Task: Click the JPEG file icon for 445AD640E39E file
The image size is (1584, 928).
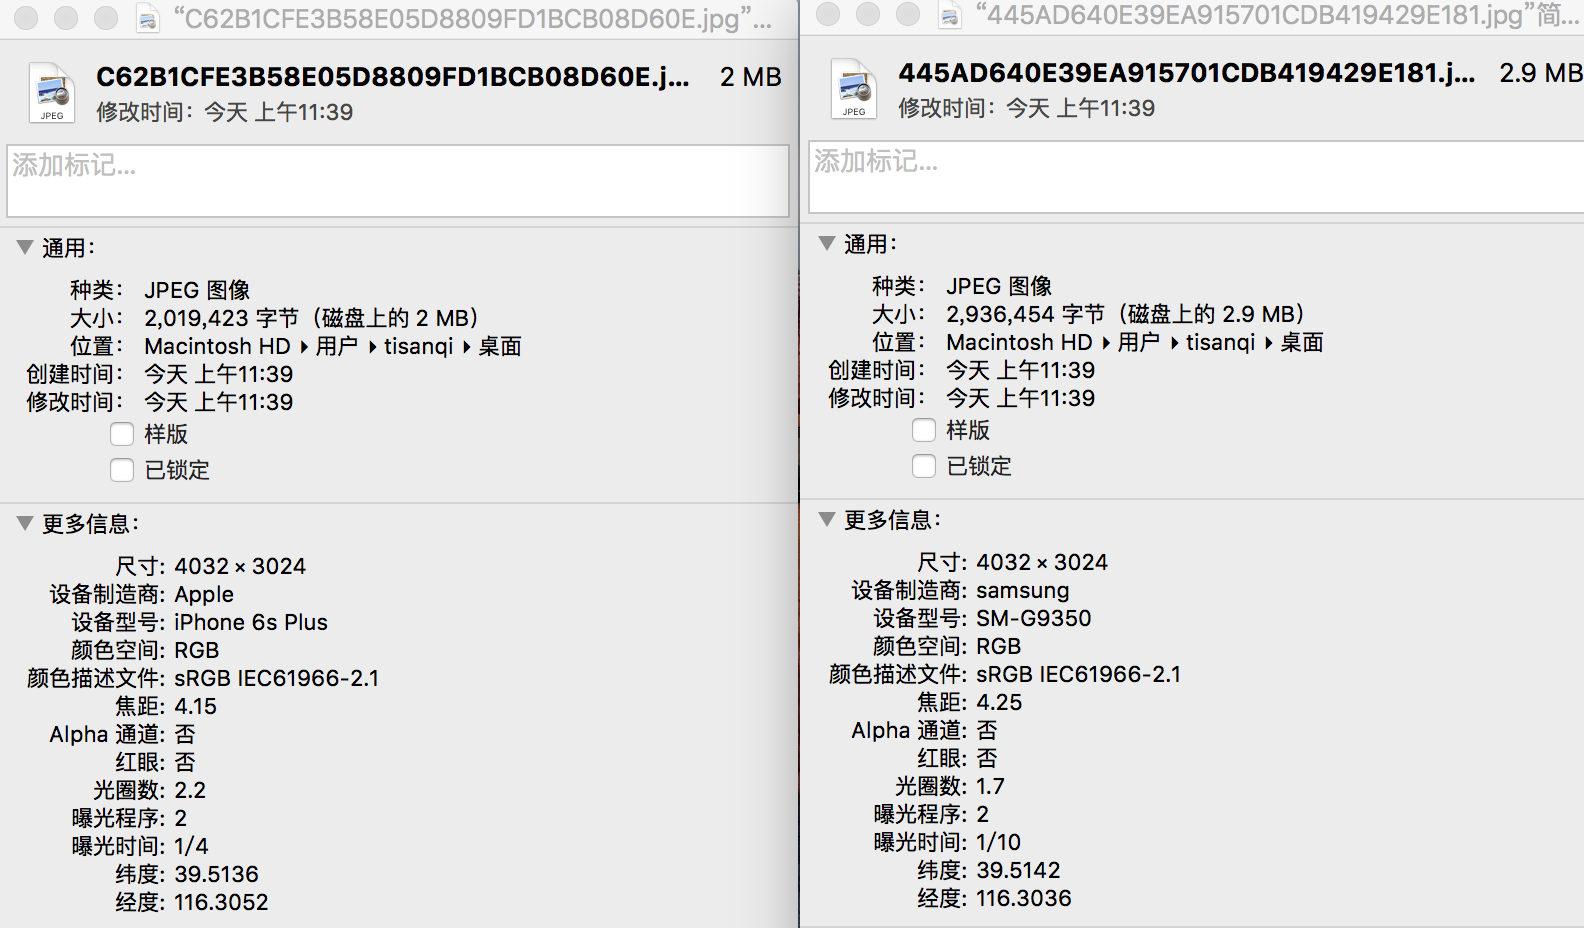Action: 854,89
